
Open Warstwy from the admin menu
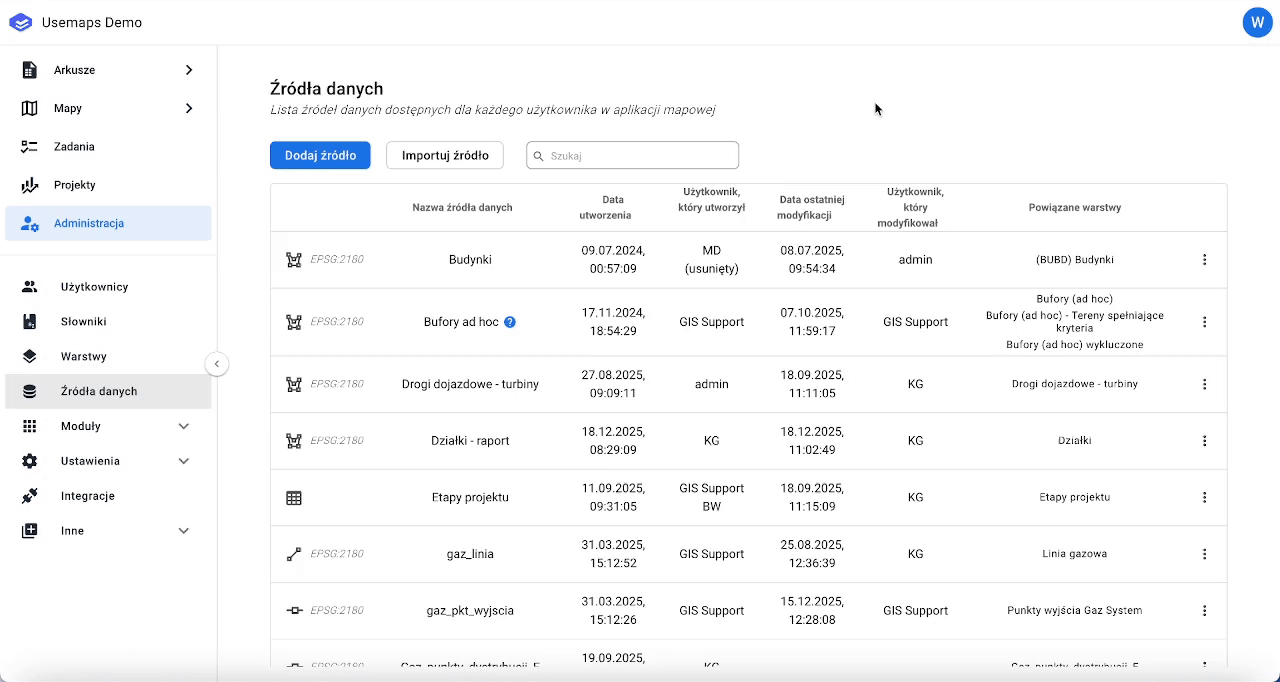(x=83, y=357)
